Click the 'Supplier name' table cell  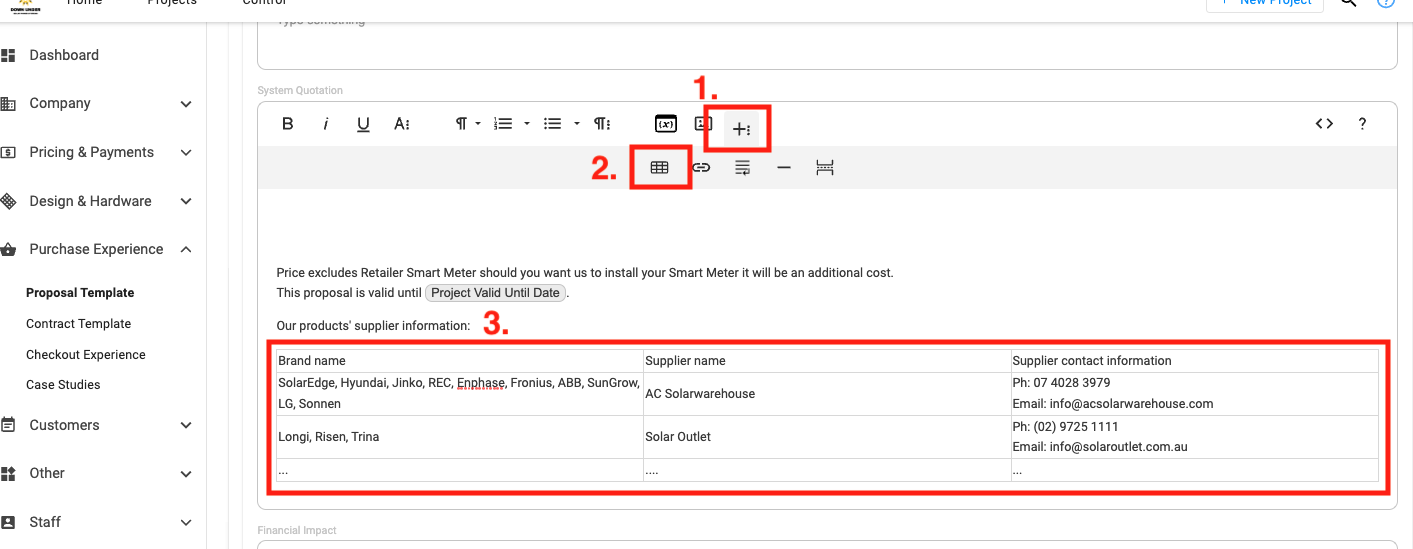(827, 361)
